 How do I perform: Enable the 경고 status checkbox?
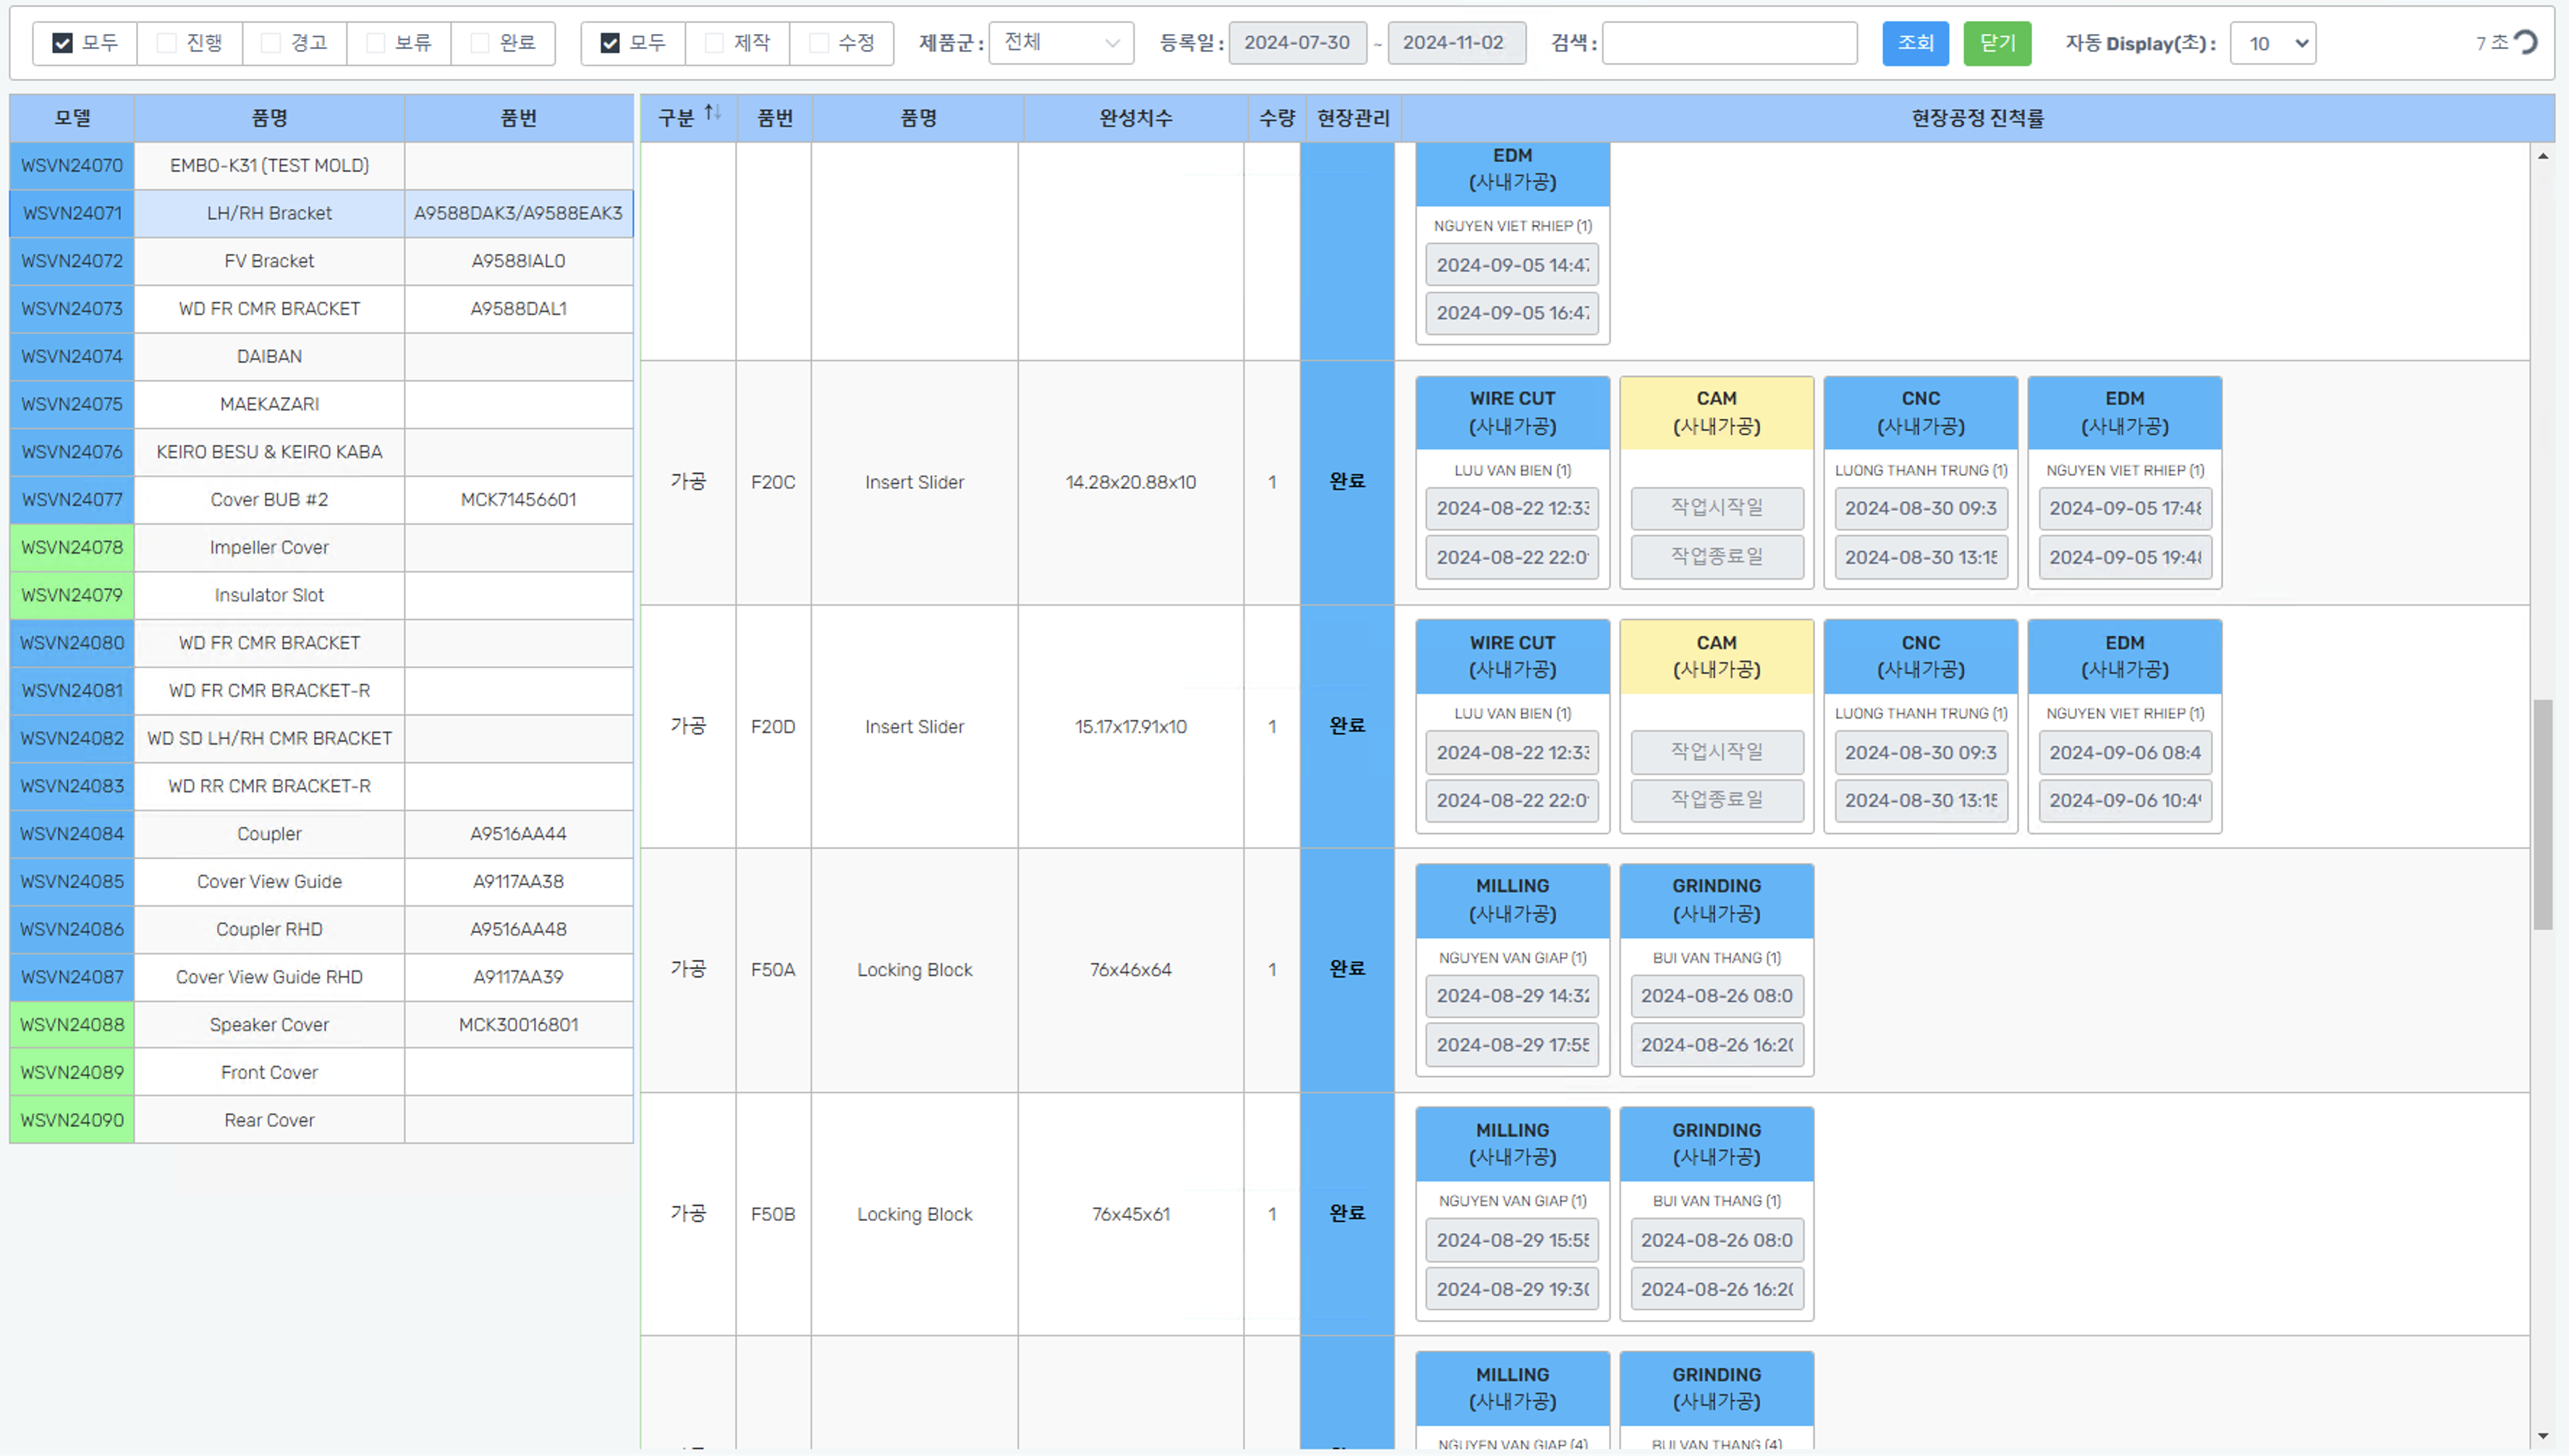point(271,43)
